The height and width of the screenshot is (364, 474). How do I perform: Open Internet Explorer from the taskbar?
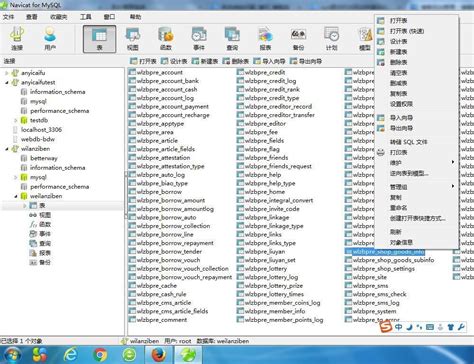[x=70, y=355]
